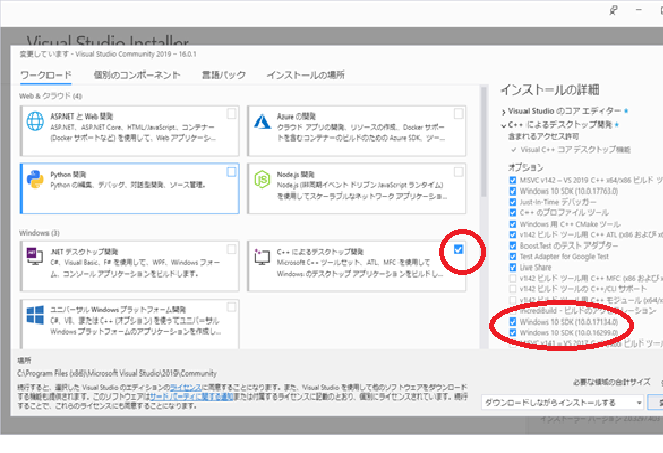Open the インストールの場所 tab
Viewport: 663px width, 453px height.
(x=305, y=75)
